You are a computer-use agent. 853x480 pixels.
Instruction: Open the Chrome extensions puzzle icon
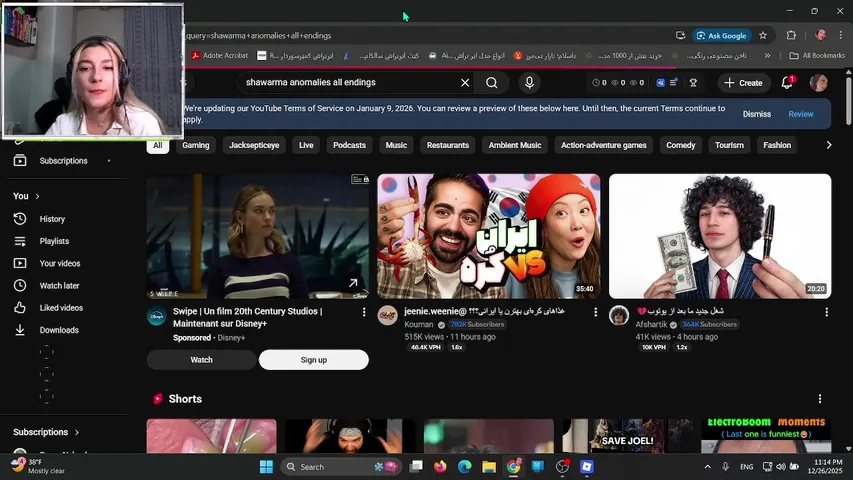click(791, 35)
